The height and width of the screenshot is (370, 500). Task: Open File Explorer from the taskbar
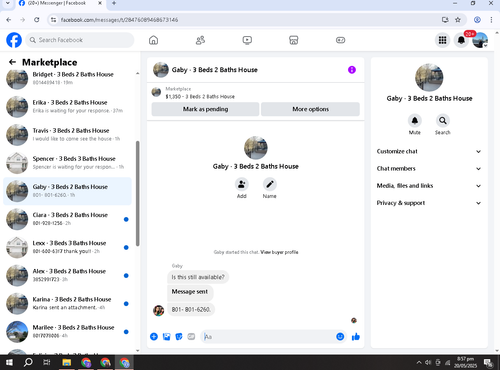coord(67,362)
